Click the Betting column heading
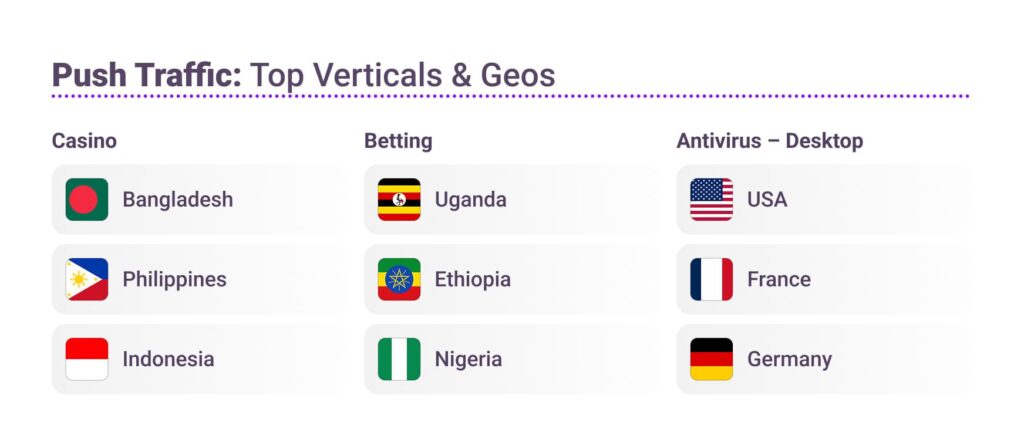Image resolution: width=1024 pixels, height=446 pixels. [x=398, y=141]
